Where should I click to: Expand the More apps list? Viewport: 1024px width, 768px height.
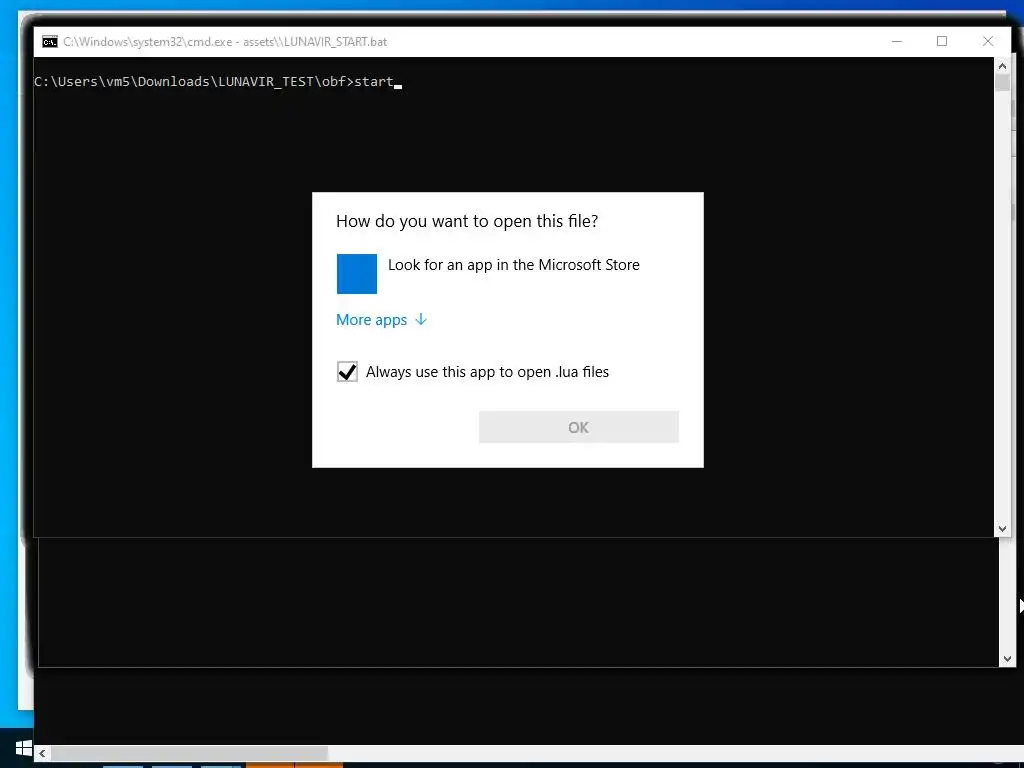tap(381, 320)
